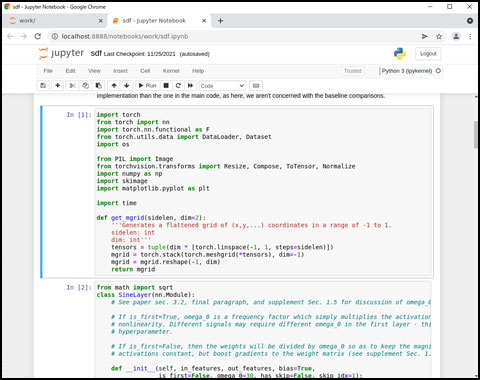This screenshot has width=480, height=380.
Task: Click the kernel idle circle indicator
Action: 438,71
